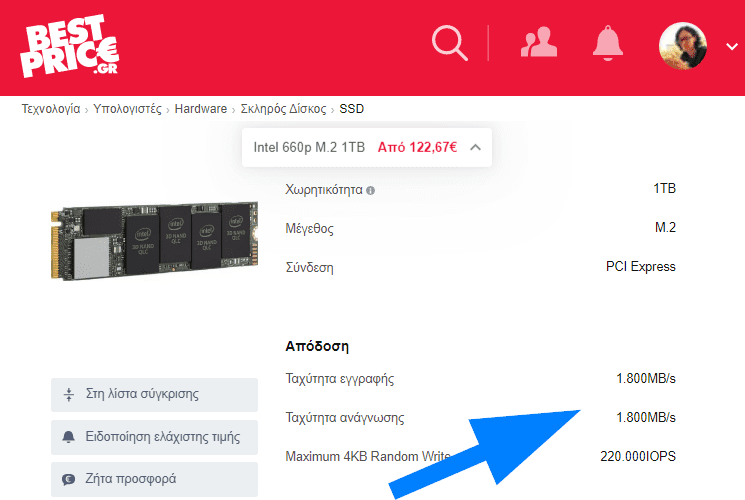This screenshot has height=500, width=745.
Task: Click the 220.000IOPS value
Action: point(638,456)
